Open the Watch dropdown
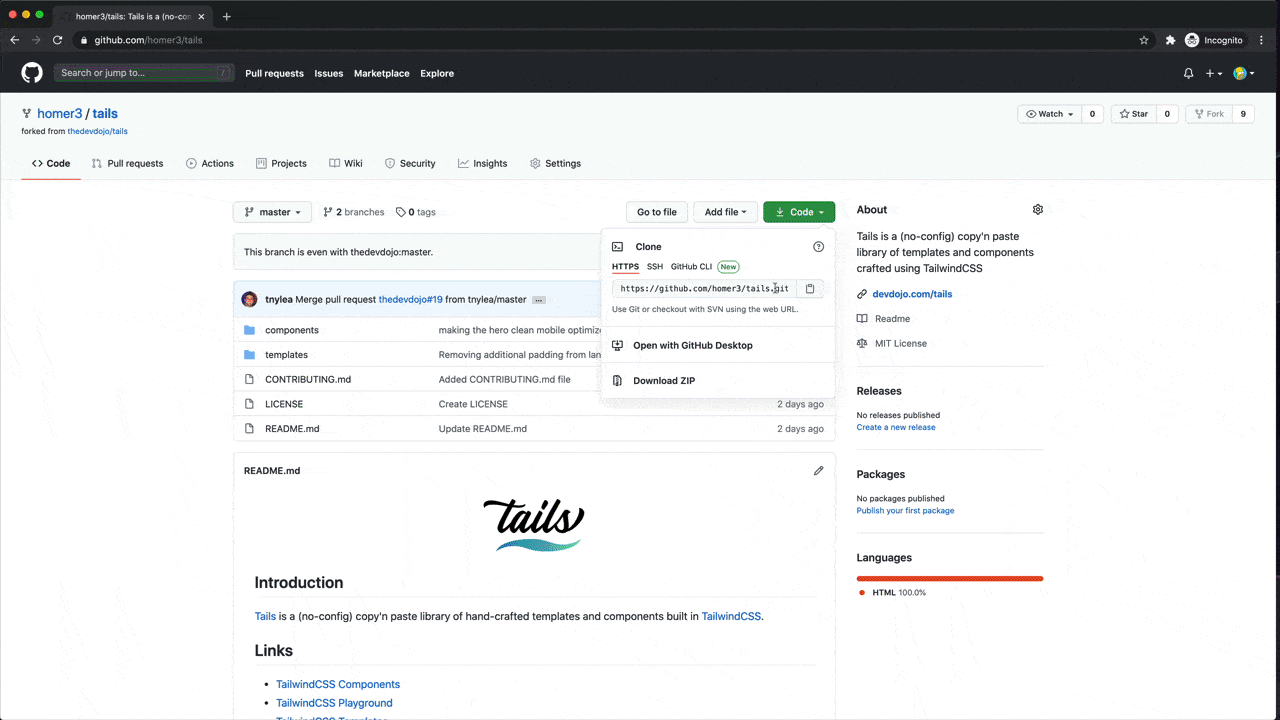This screenshot has width=1280, height=720. click(x=1050, y=114)
